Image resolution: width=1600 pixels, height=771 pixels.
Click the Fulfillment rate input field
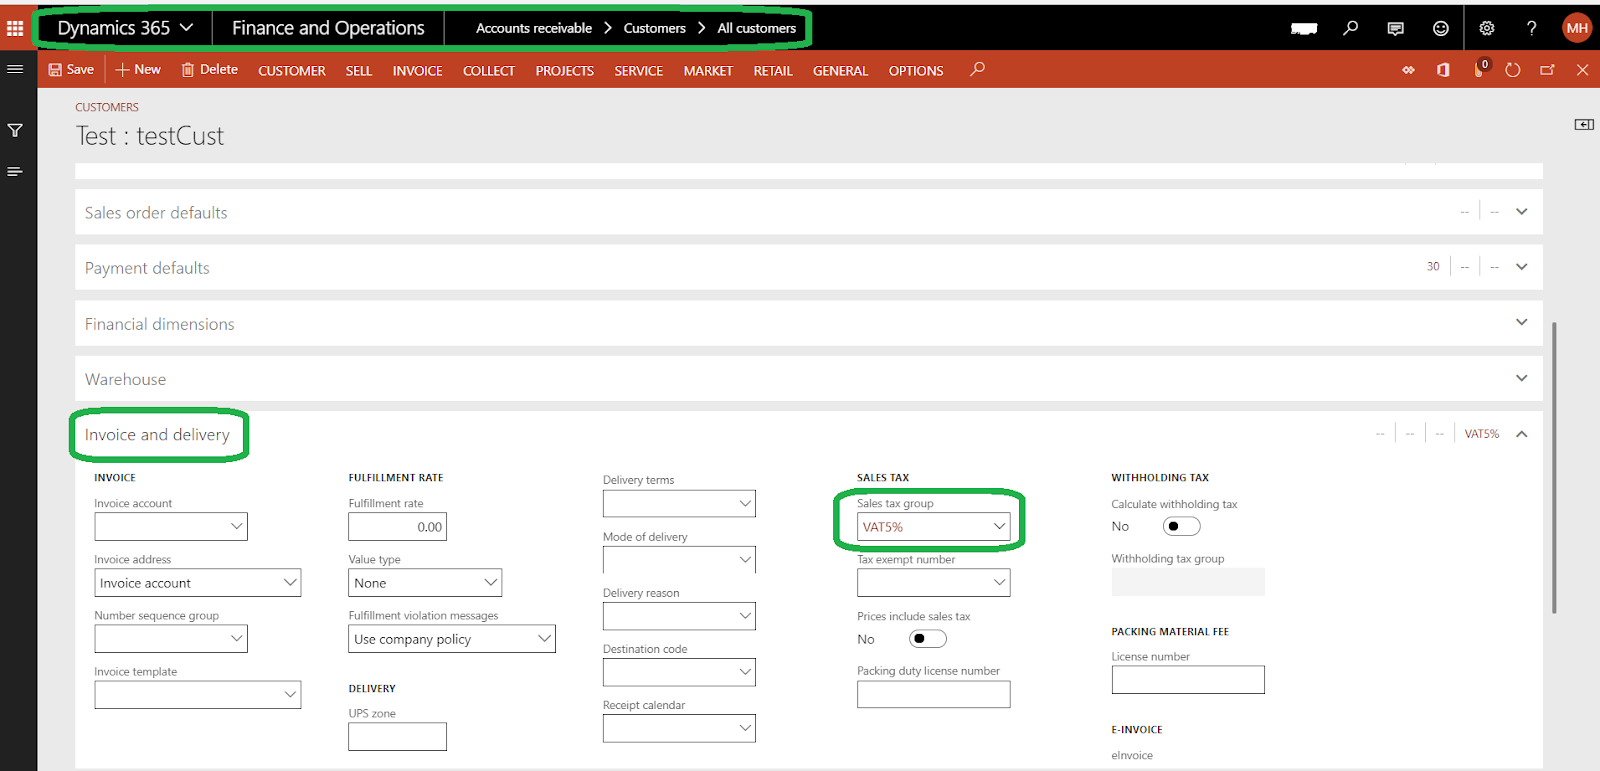[x=398, y=527]
